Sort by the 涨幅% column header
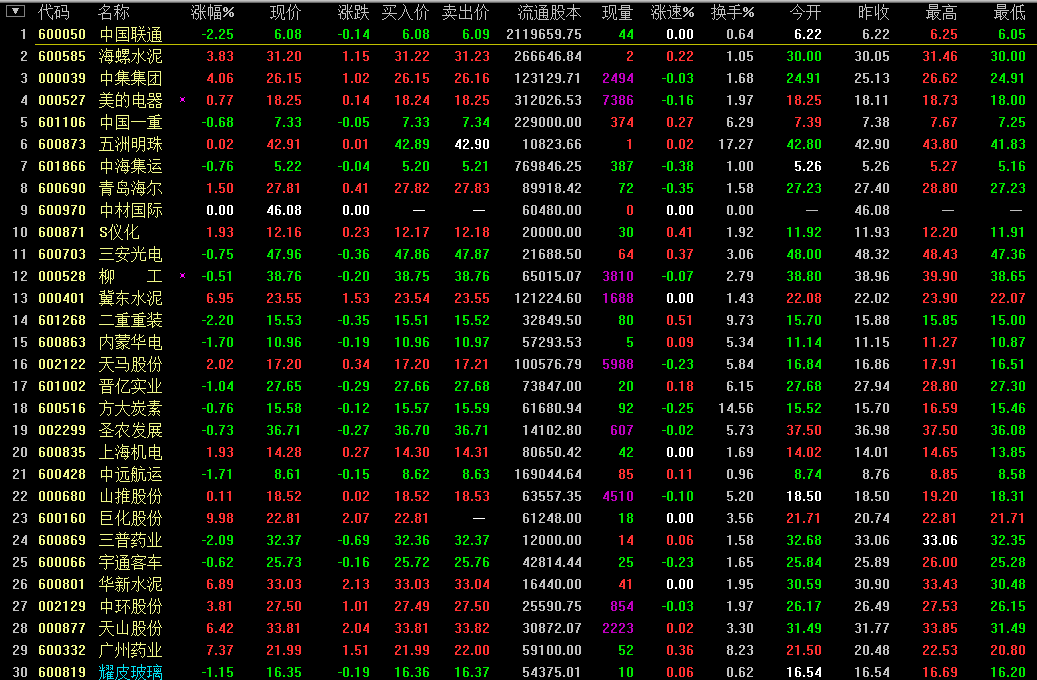This screenshot has width=1037, height=680. click(212, 12)
